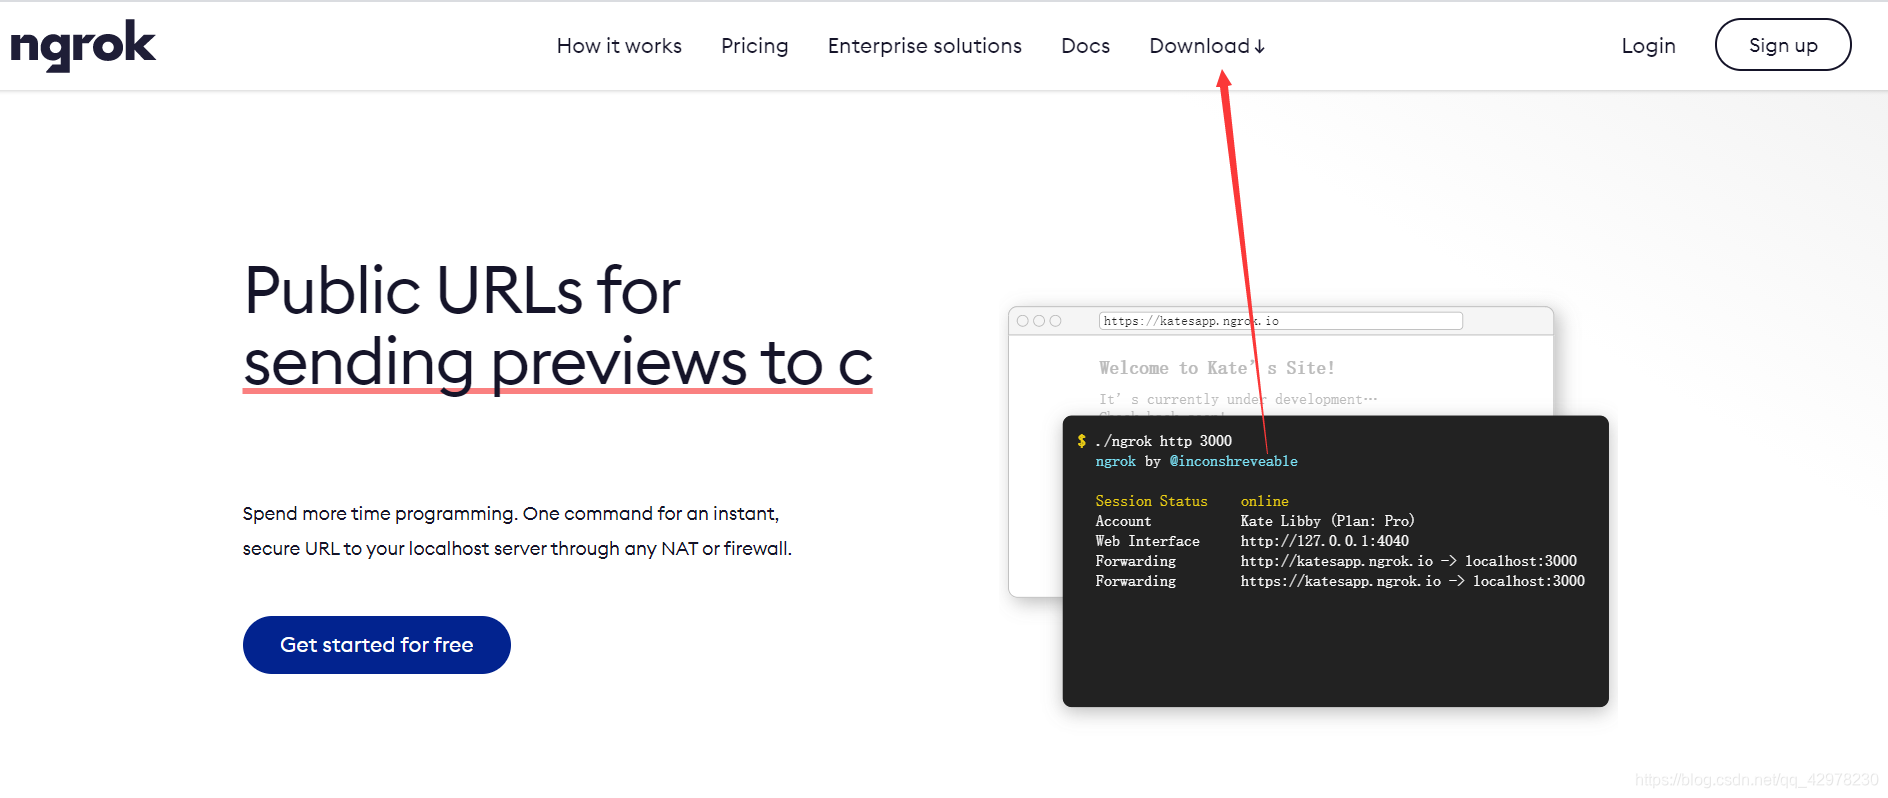Click the 'http://127.0.0.1:4040' text
The image size is (1888, 798).
coord(1325,541)
